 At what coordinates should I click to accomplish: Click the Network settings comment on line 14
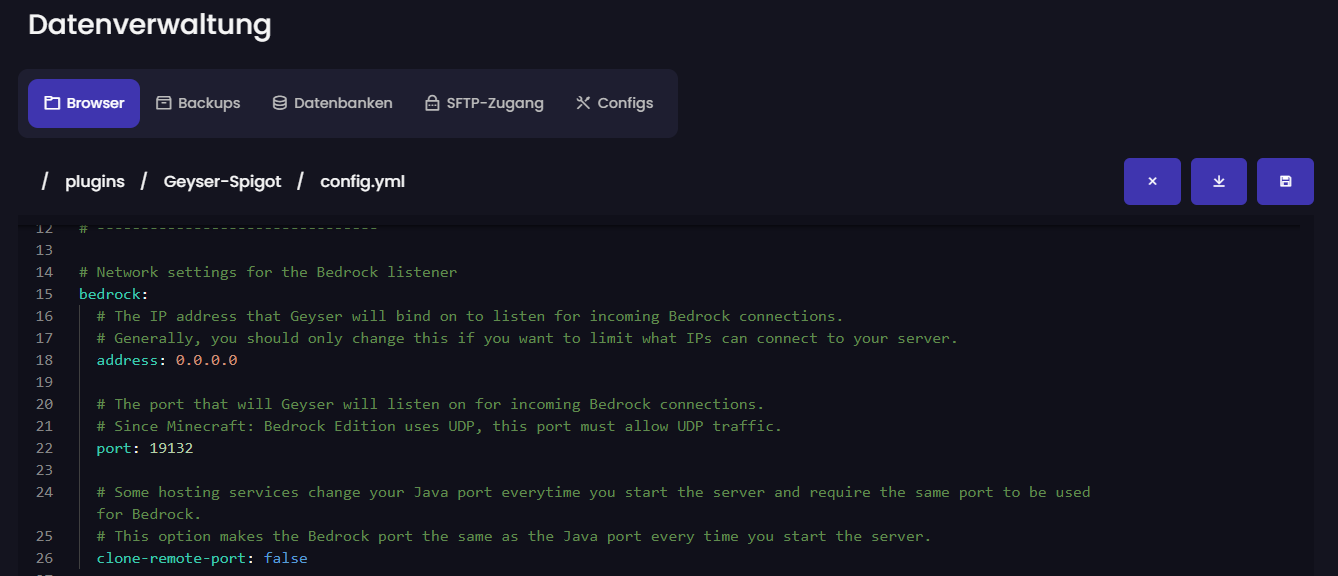pos(268,272)
